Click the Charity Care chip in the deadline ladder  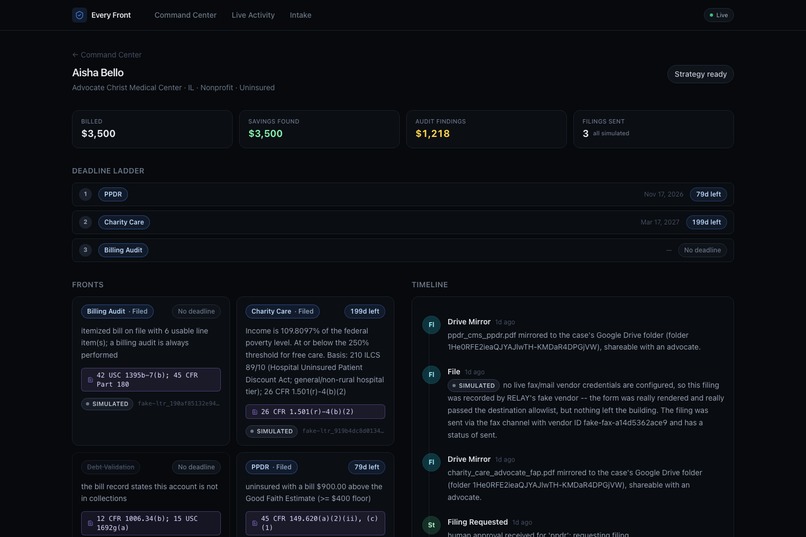(124, 222)
